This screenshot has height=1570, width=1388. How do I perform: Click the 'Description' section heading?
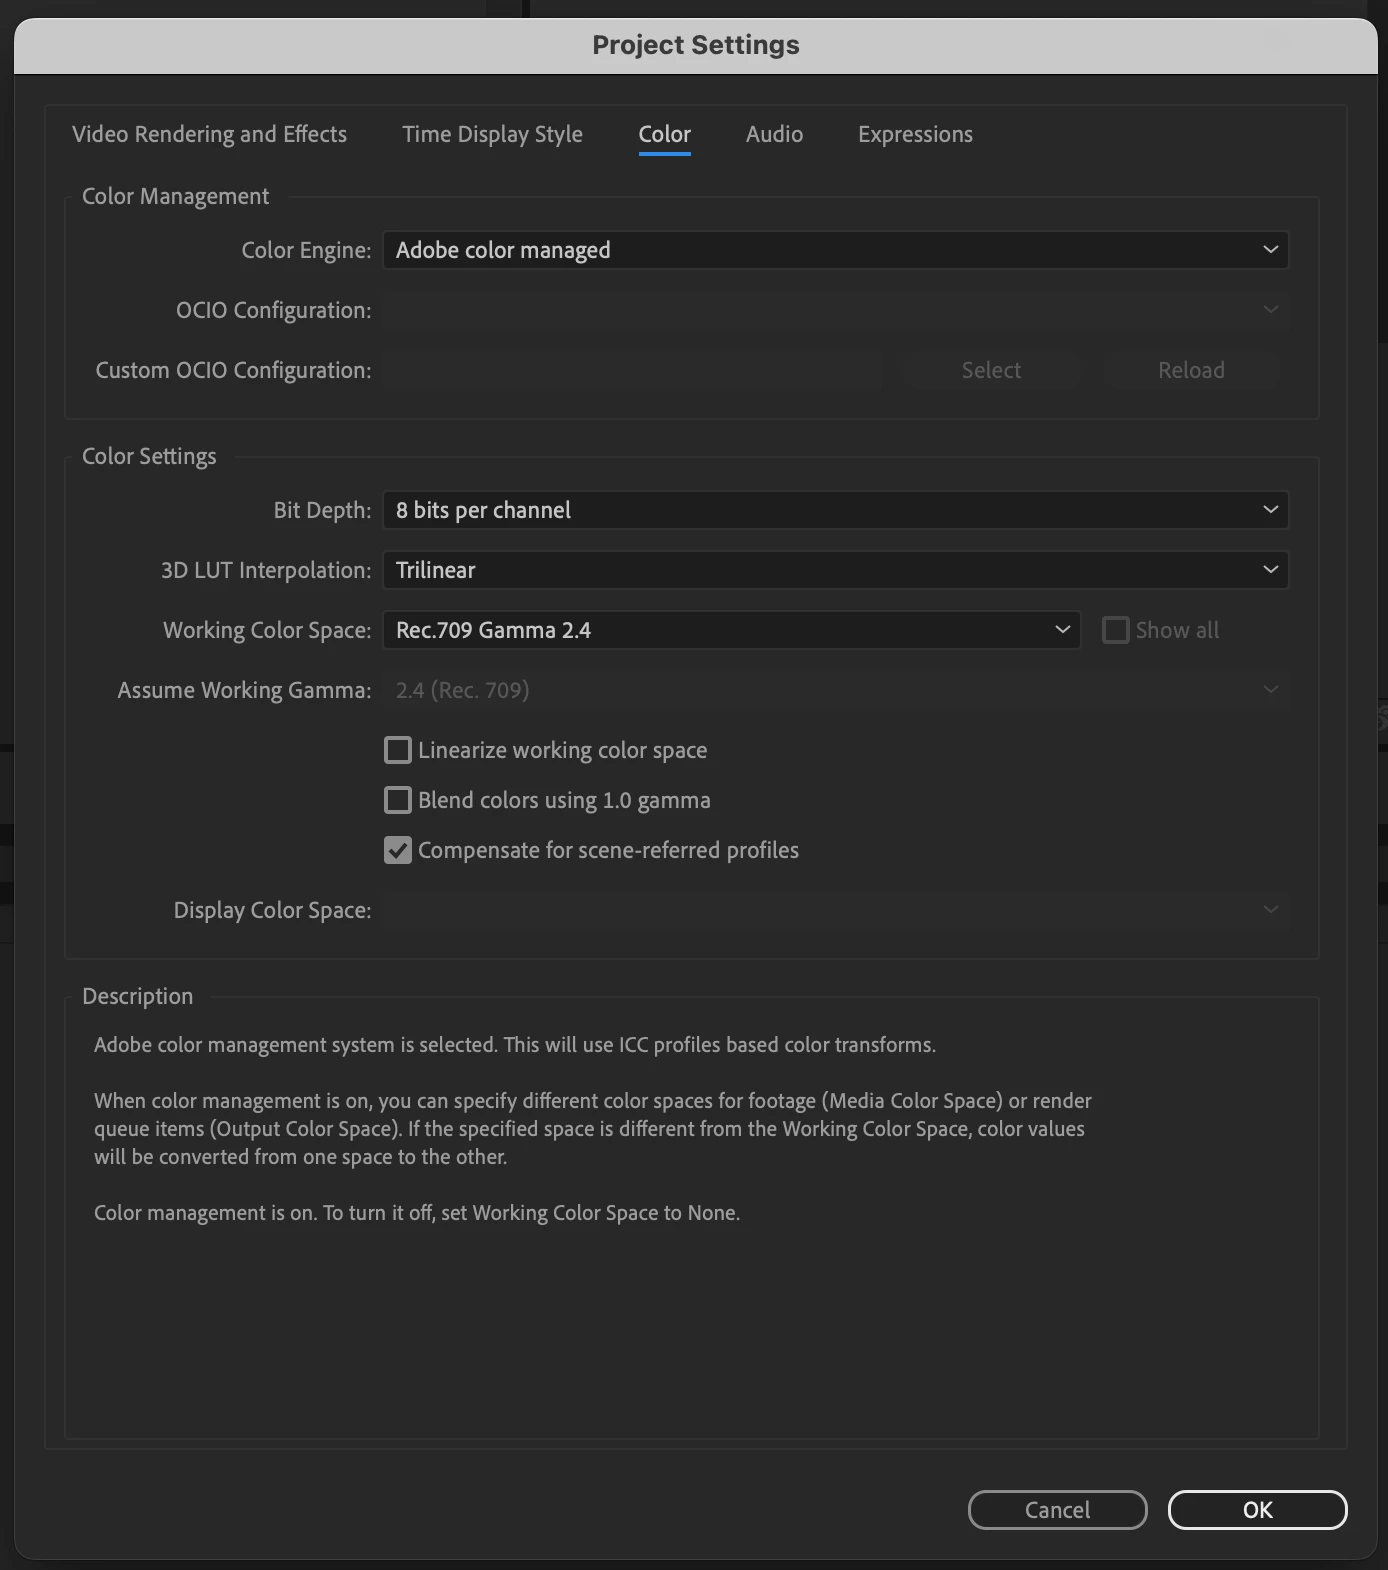138,996
